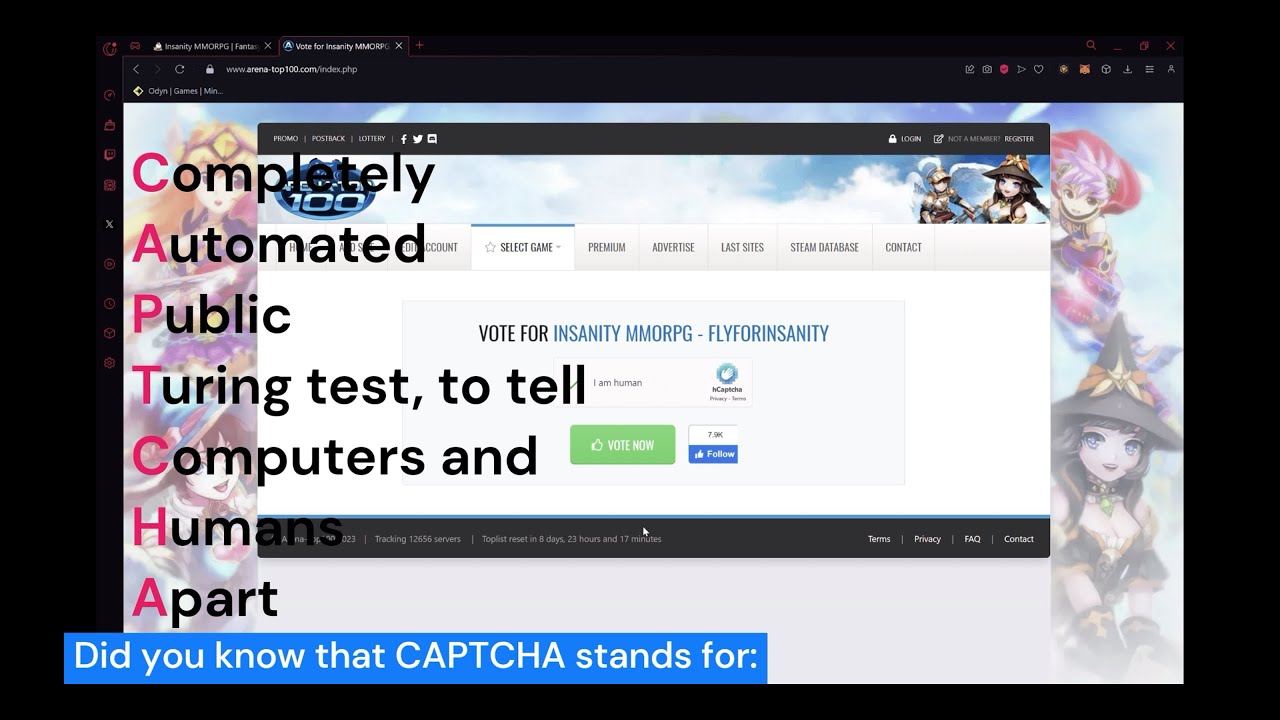Open the MetaMask fox extension
1280x720 pixels.
pyautogui.click(x=1084, y=69)
